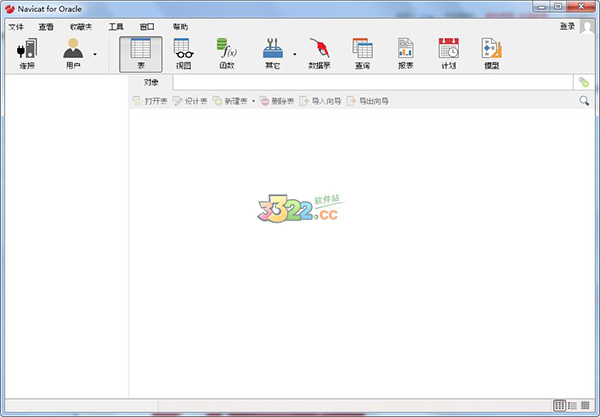Open the Query (查询) section

tap(361, 53)
